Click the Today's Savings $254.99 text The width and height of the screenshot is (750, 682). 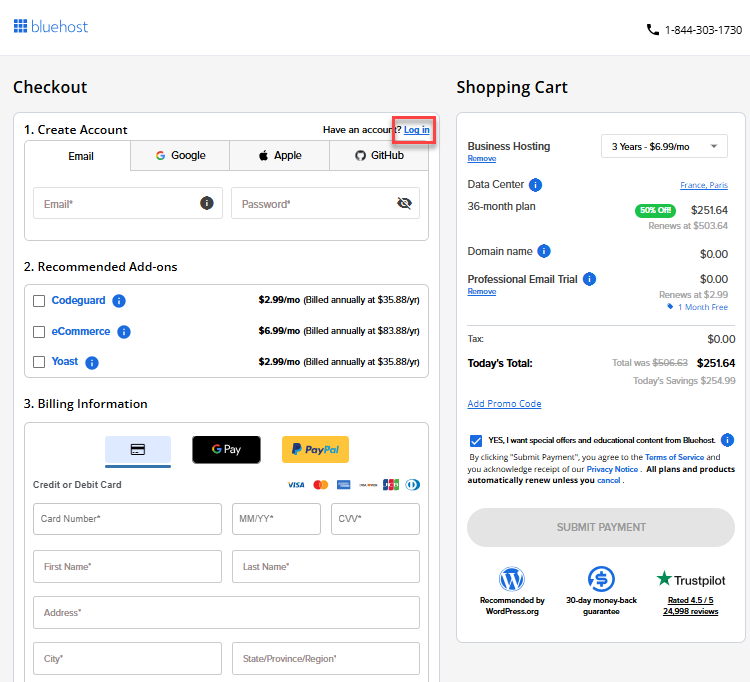click(684, 381)
